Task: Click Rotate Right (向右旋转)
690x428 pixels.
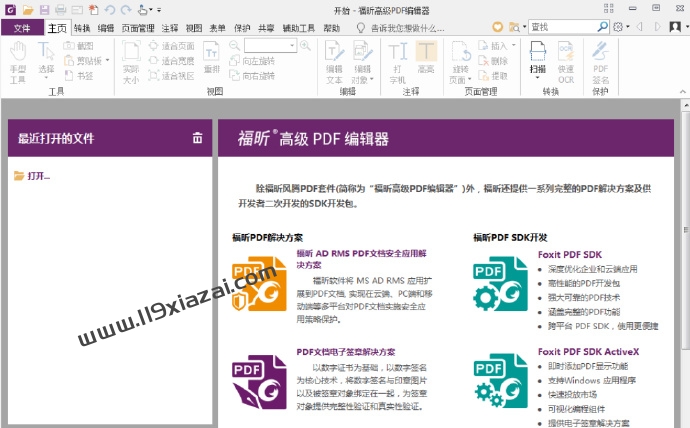Action: [252, 76]
